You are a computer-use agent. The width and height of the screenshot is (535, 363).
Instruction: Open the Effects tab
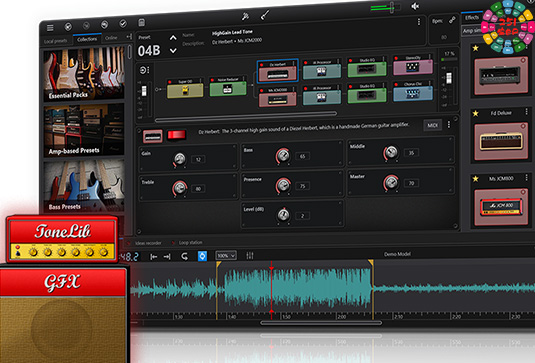tap(472, 17)
